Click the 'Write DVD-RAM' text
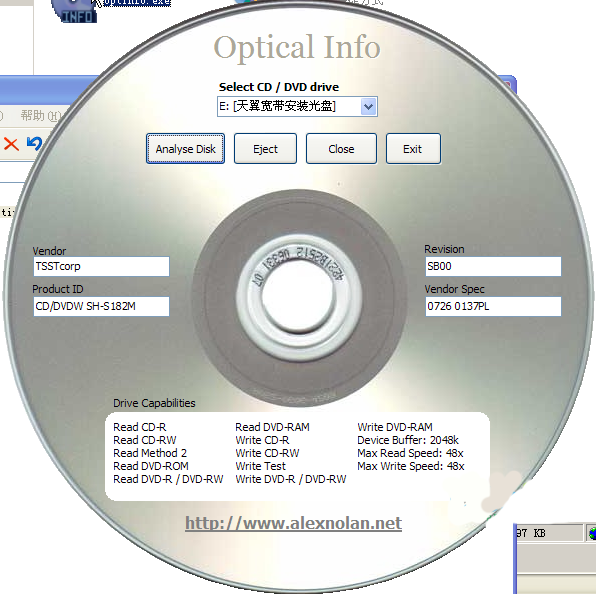596x594 pixels. [395, 427]
